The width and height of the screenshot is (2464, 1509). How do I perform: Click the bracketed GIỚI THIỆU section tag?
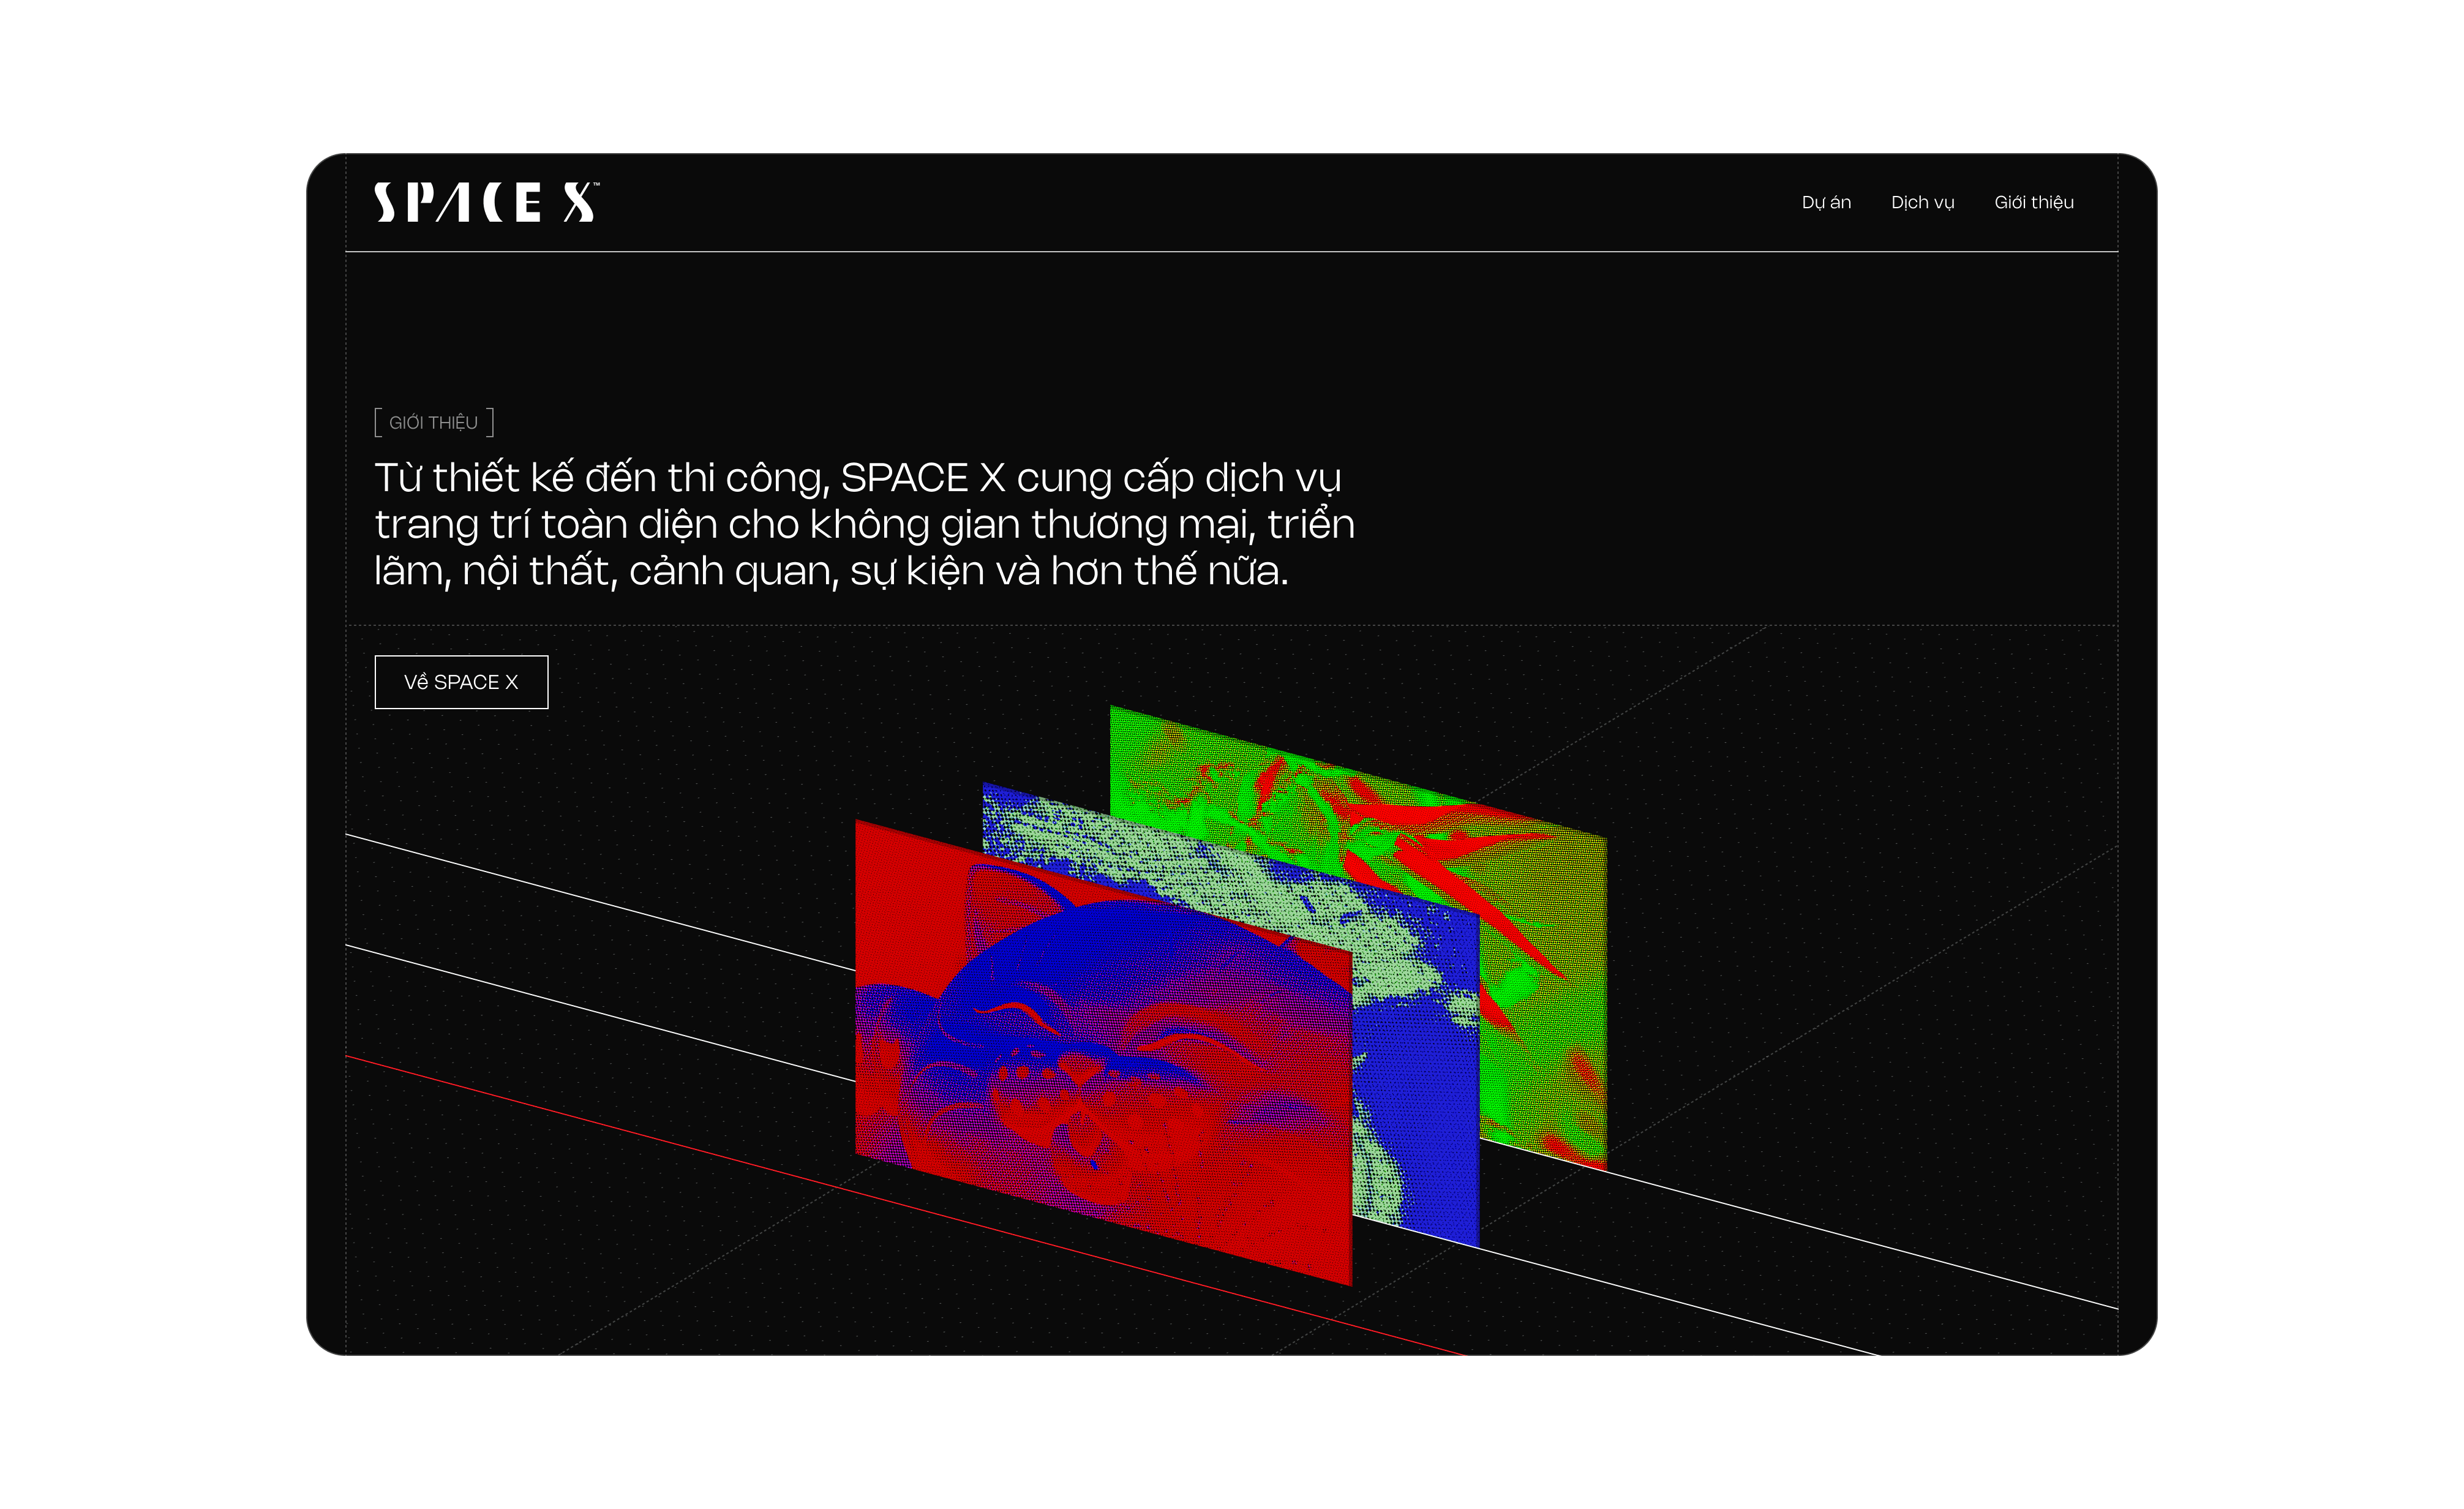click(434, 423)
